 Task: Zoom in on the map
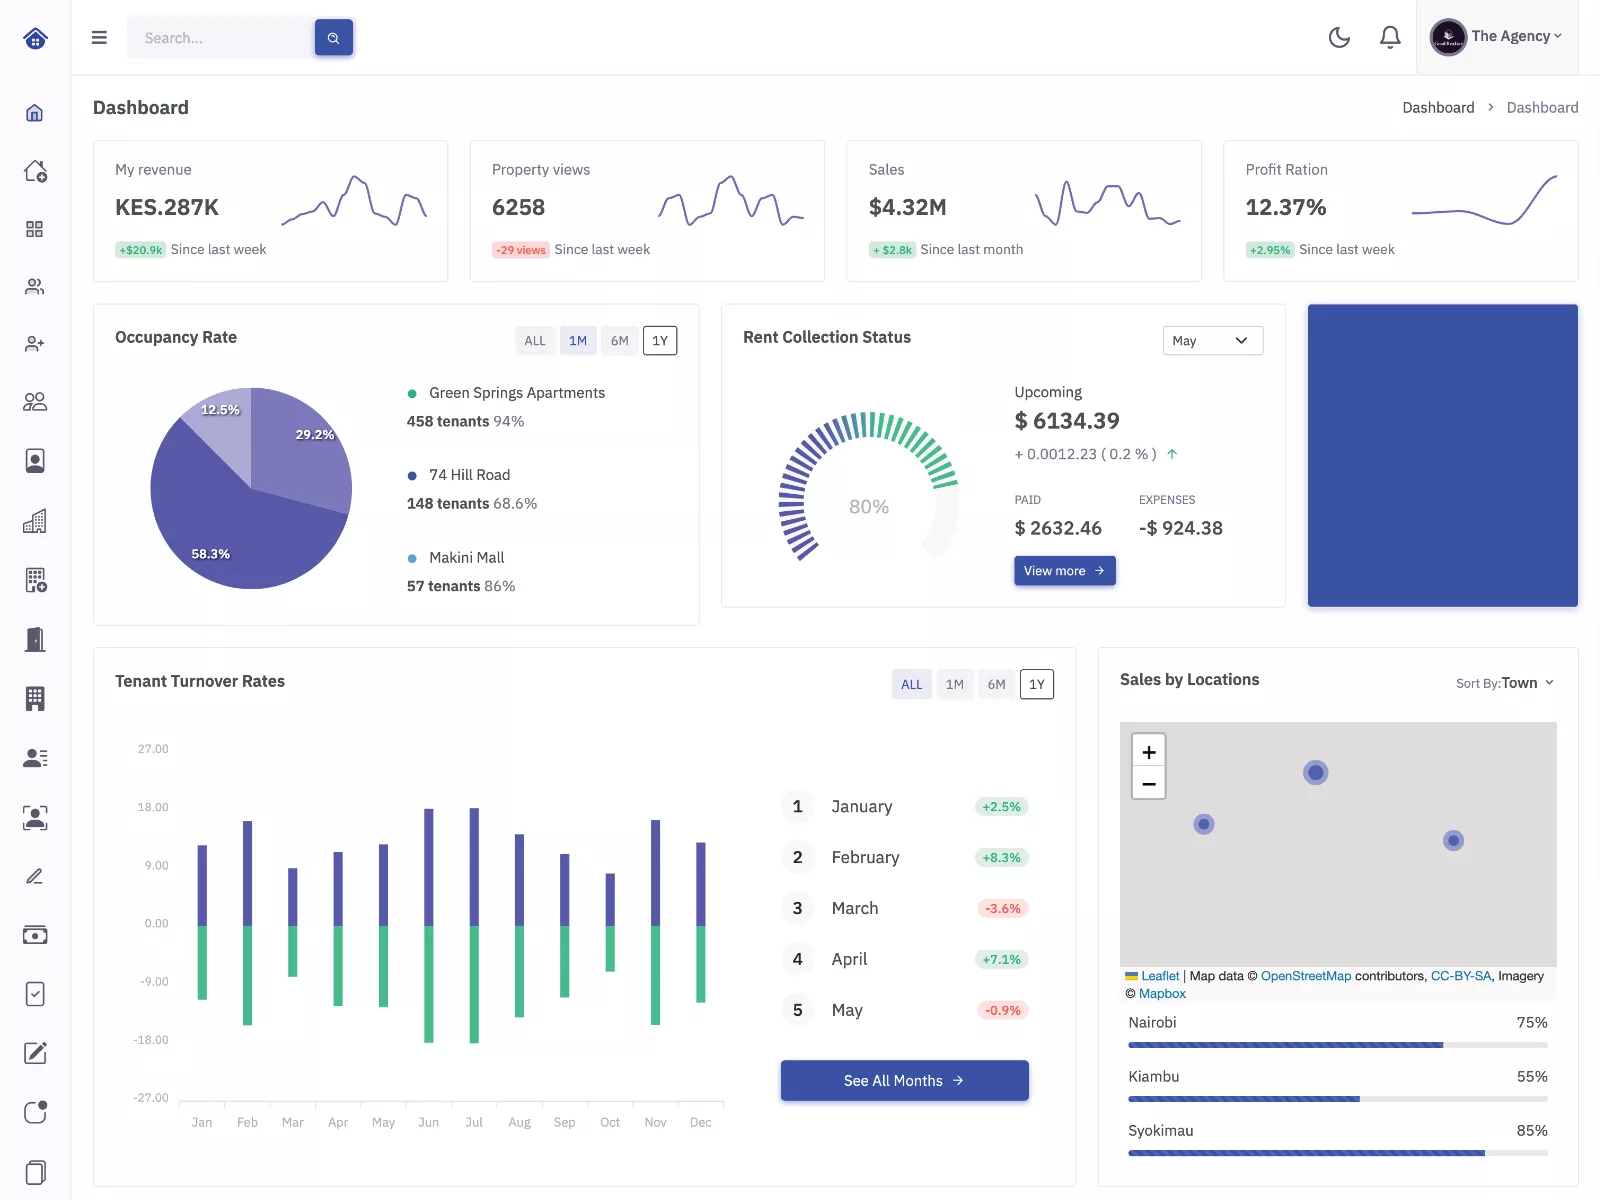pos(1149,752)
